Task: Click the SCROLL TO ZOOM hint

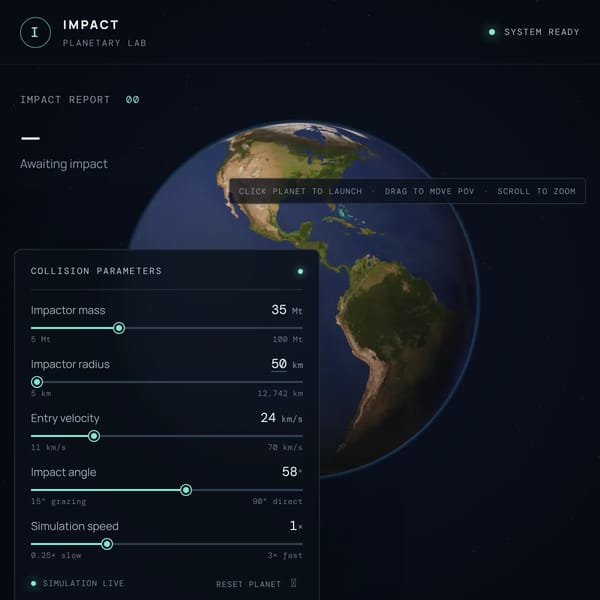Action: pyautogui.click(x=536, y=191)
